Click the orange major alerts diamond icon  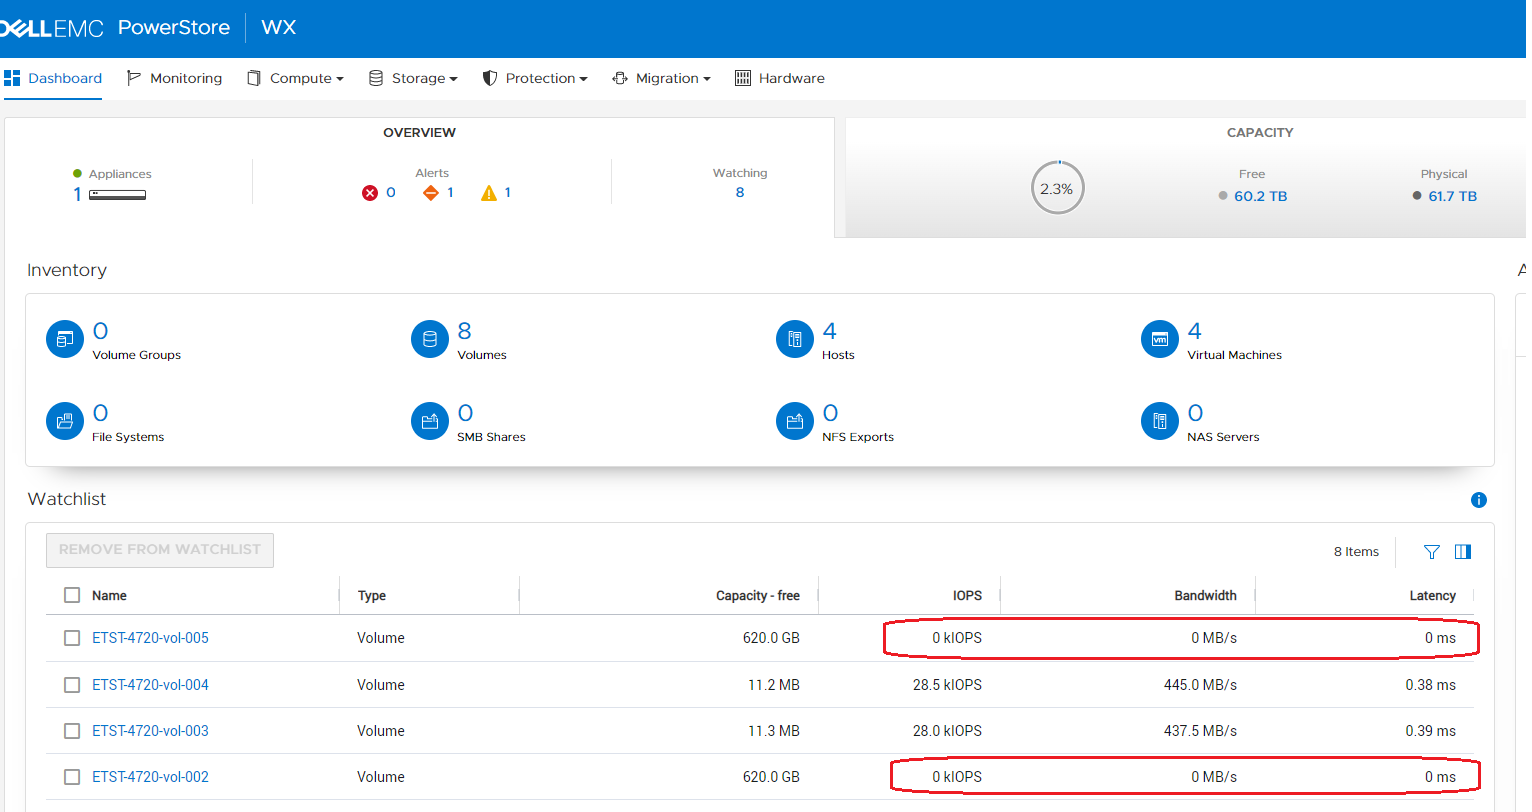coord(431,193)
